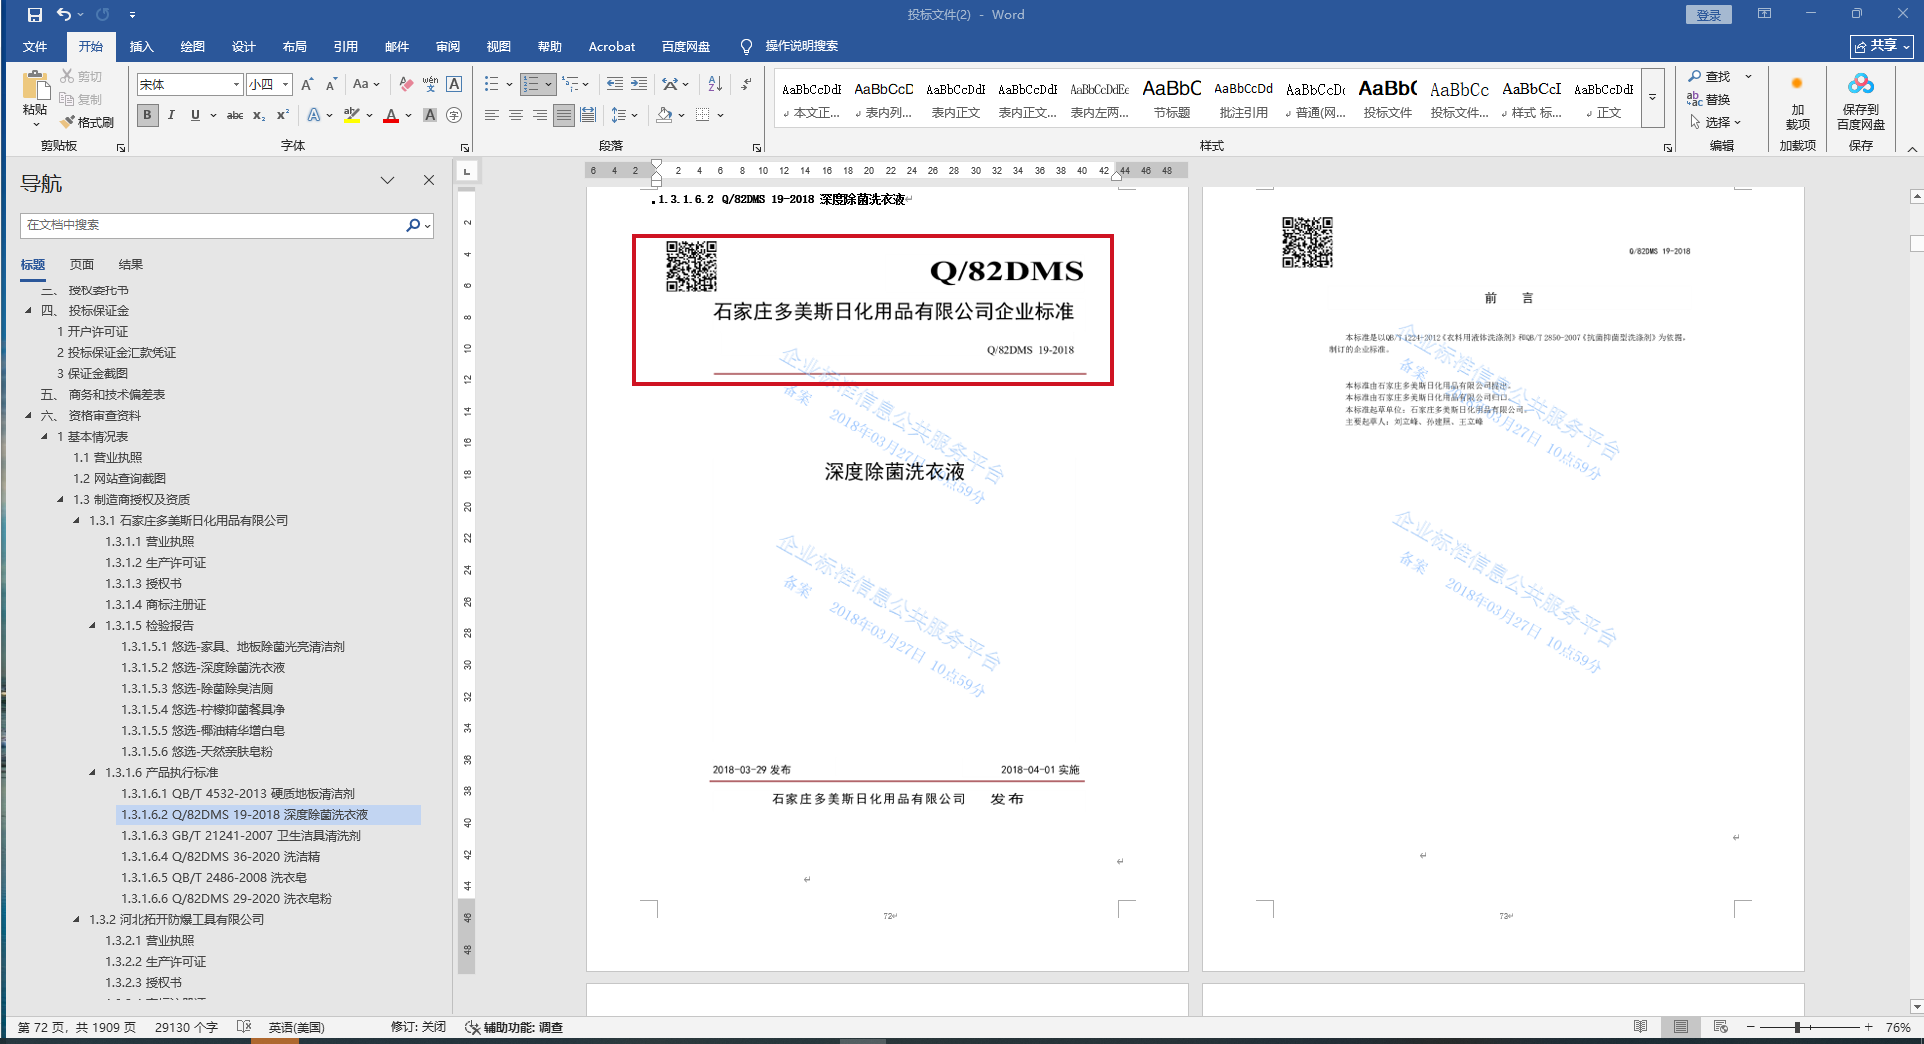Pick up formatting with 格式刷 Format Painter
The height and width of the screenshot is (1044, 1924).
pyautogui.click(x=87, y=122)
